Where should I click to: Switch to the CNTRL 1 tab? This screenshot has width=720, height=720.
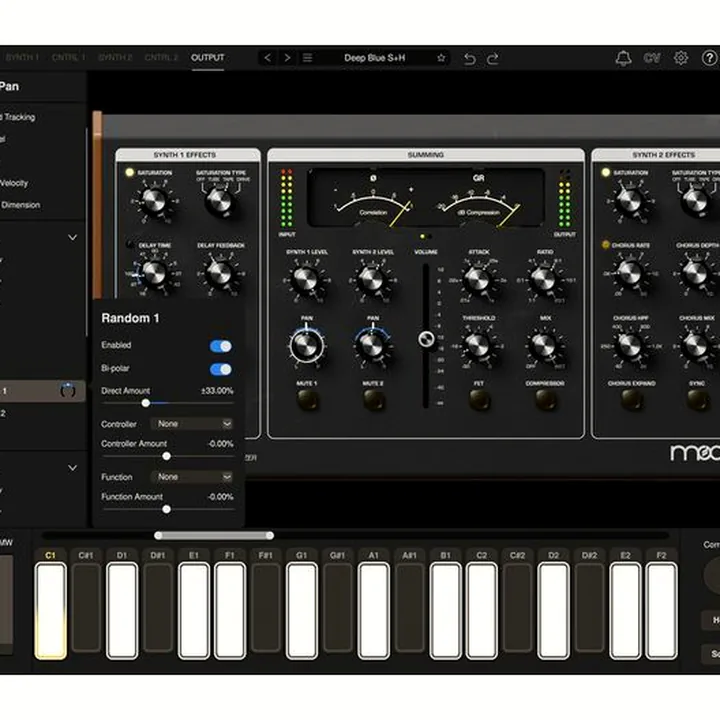point(68,58)
